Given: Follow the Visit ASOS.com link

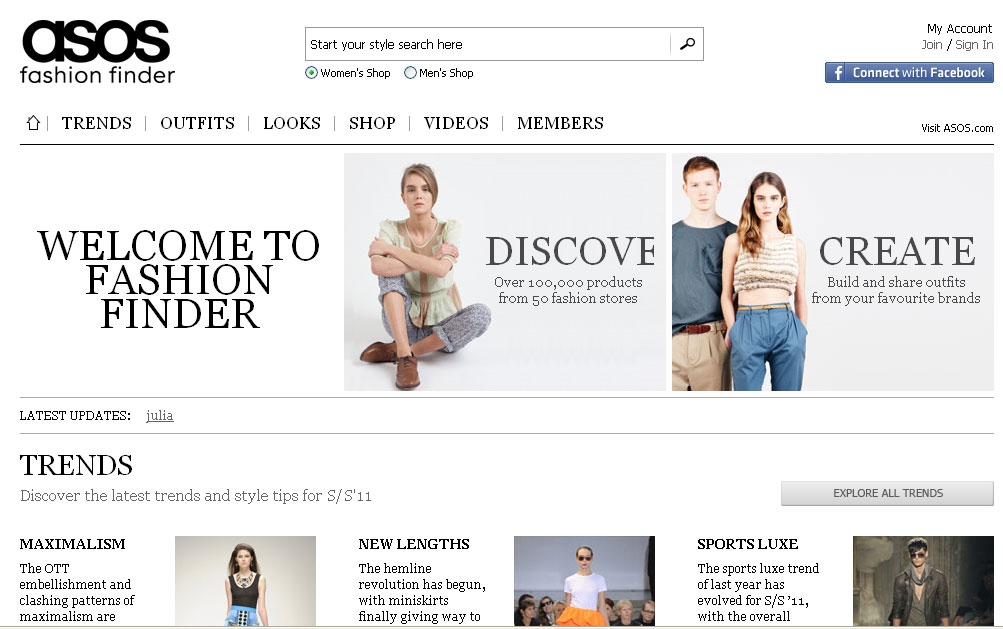Looking at the screenshot, I should tap(957, 128).
